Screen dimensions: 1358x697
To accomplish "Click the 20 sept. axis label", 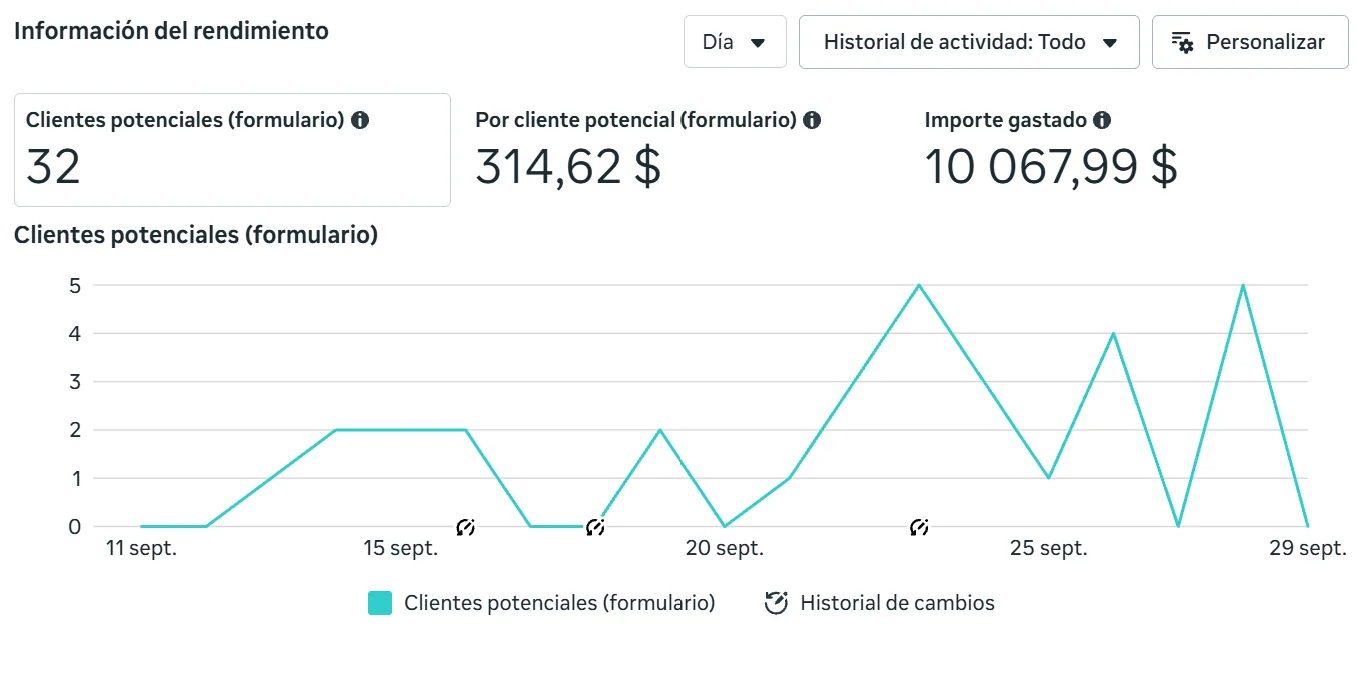I will coord(725,548).
